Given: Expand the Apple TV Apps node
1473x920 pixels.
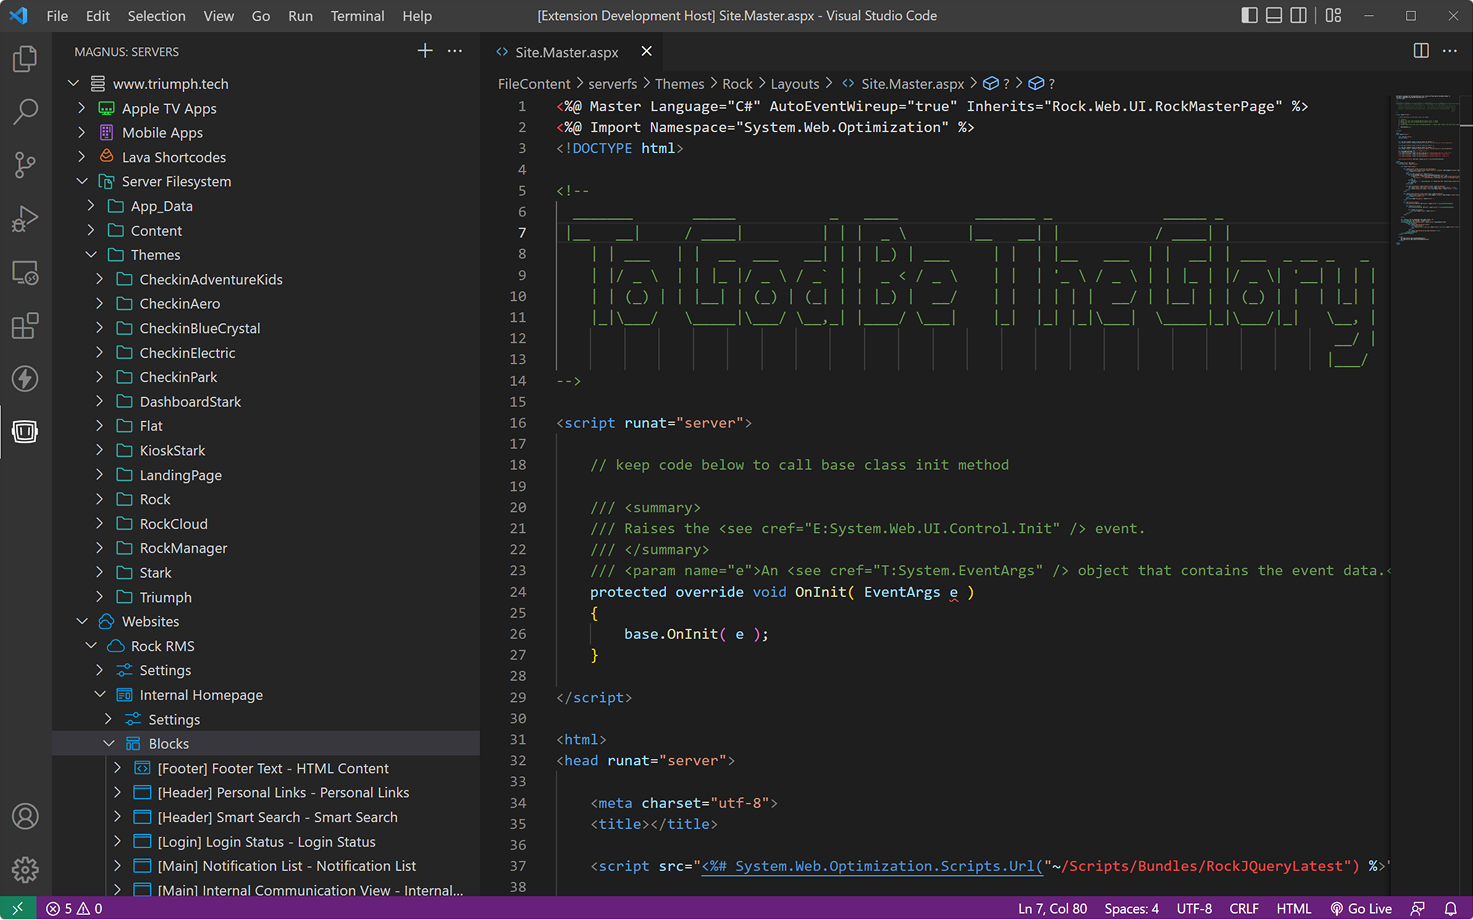Looking at the screenshot, I should coord(82,108).
